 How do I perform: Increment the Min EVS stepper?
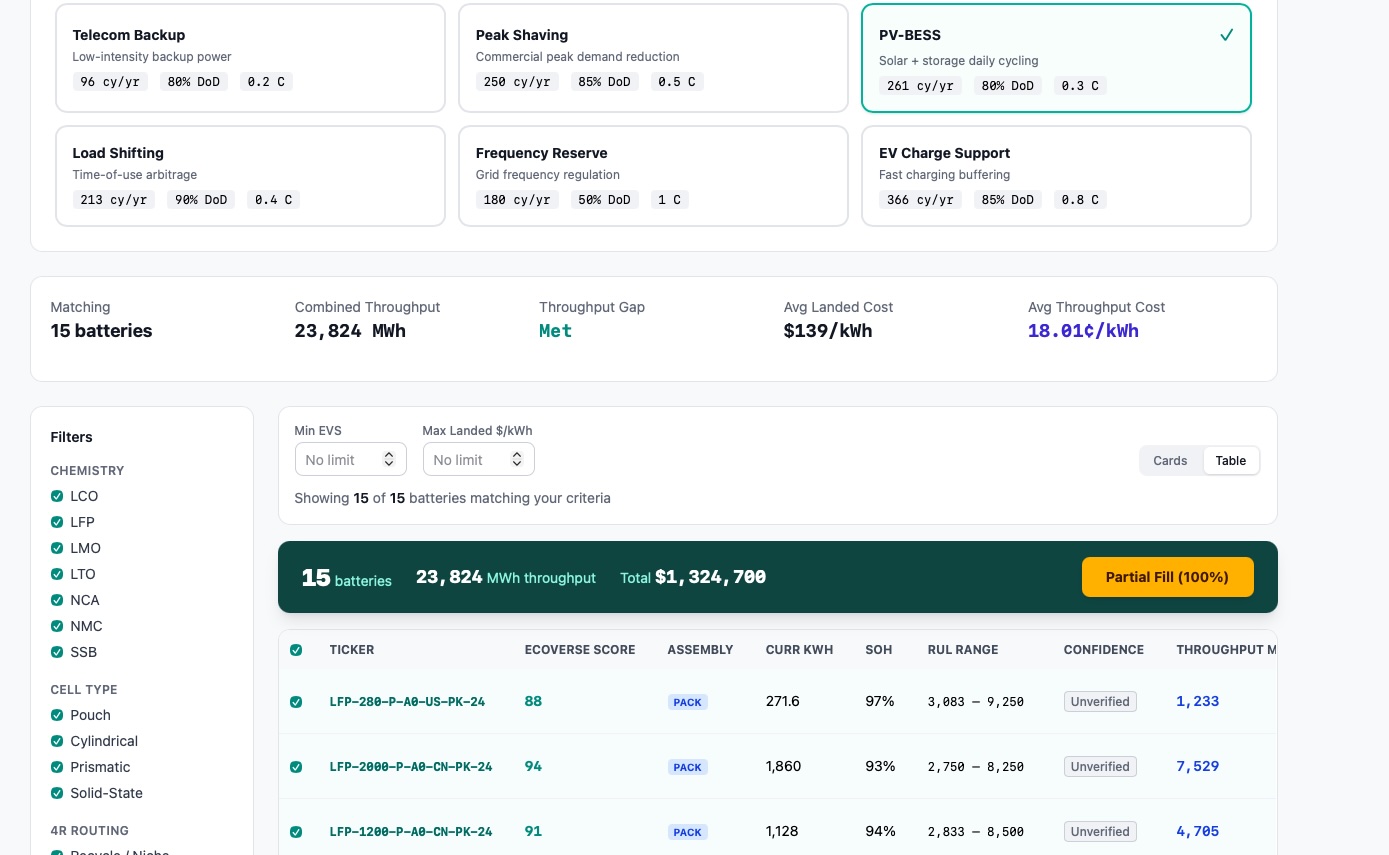click(x=389, y=454)
